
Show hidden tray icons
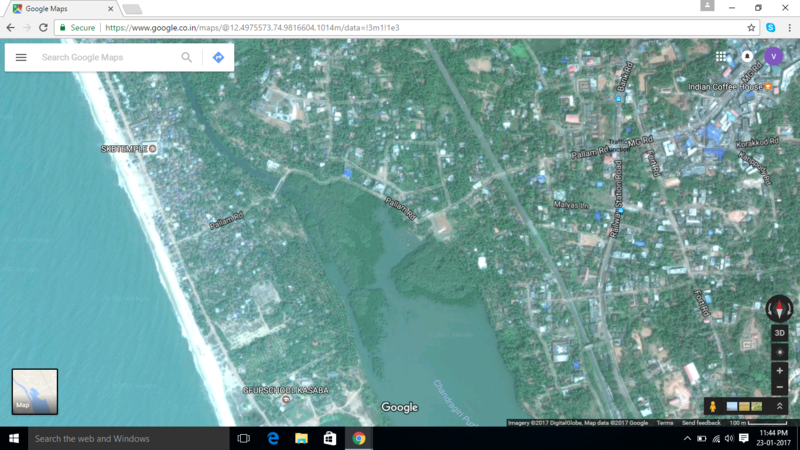click(x=687, y=438)
